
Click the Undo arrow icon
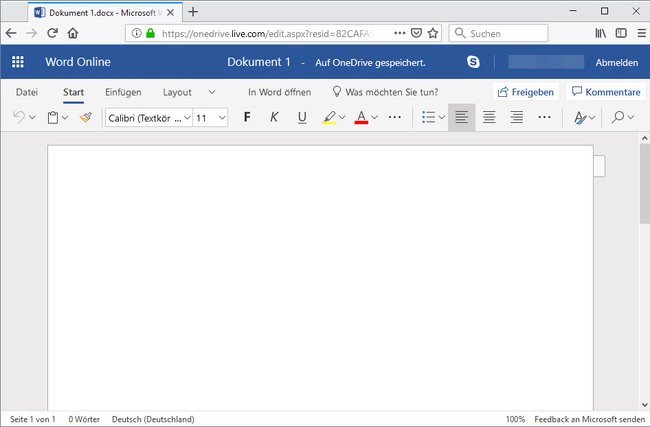tap(19, 117)
